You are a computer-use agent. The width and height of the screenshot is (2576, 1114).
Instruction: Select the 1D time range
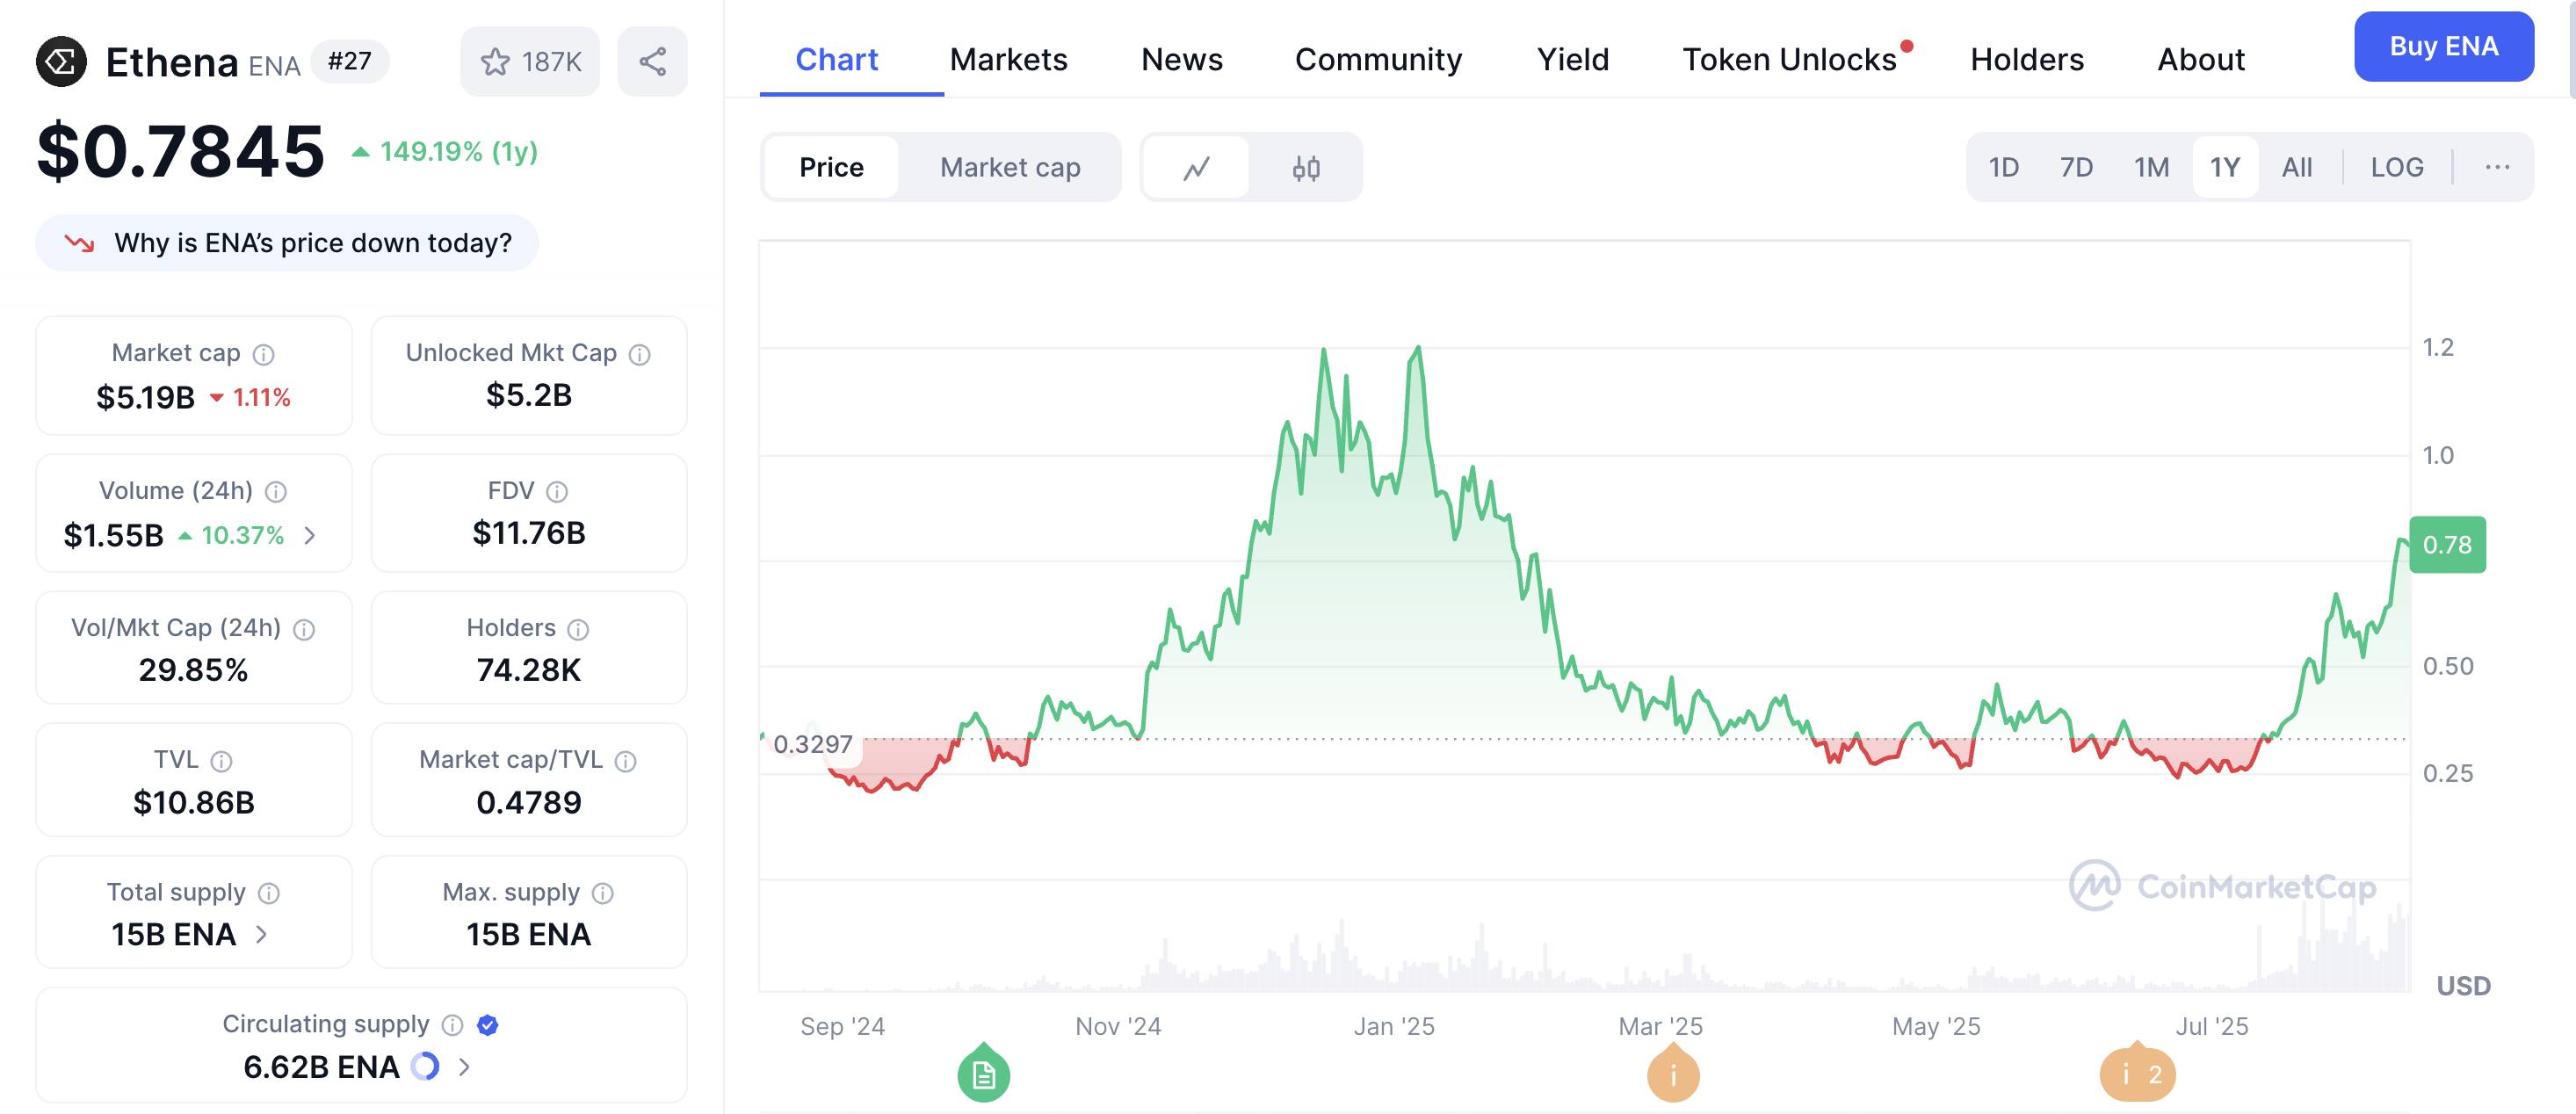2003,168
